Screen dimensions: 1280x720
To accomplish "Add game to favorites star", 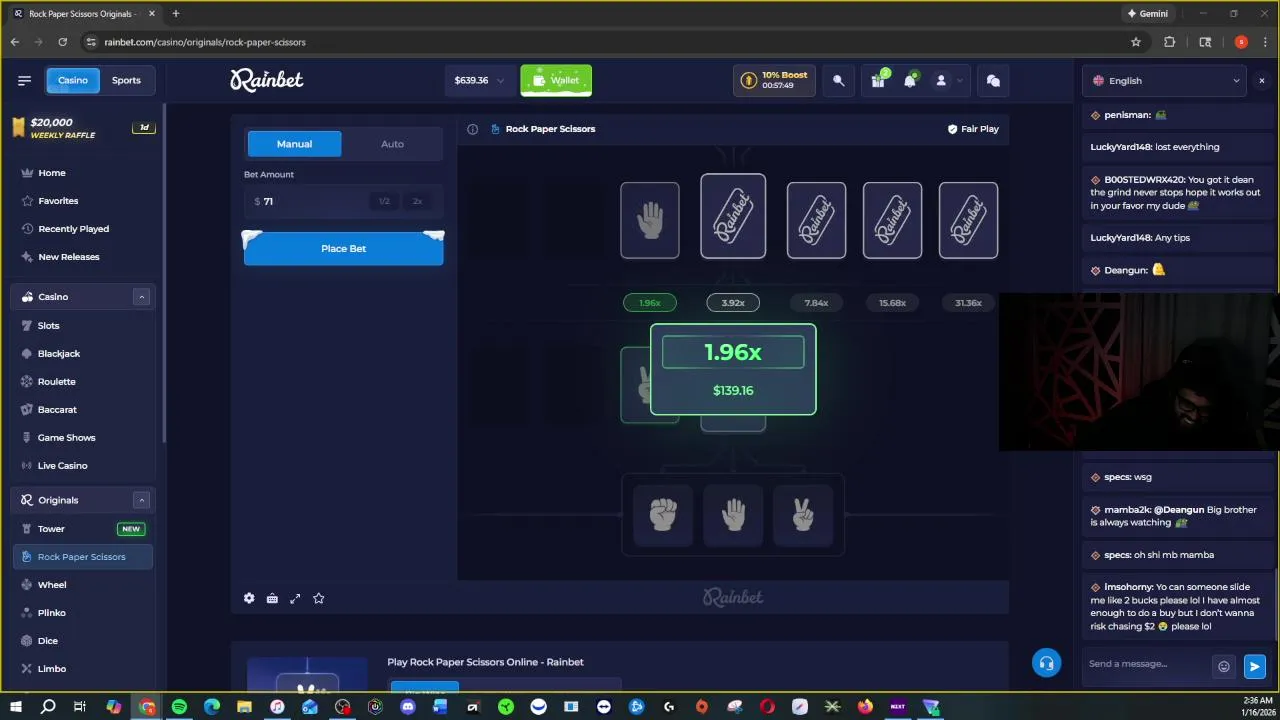I will click(318, 598).
